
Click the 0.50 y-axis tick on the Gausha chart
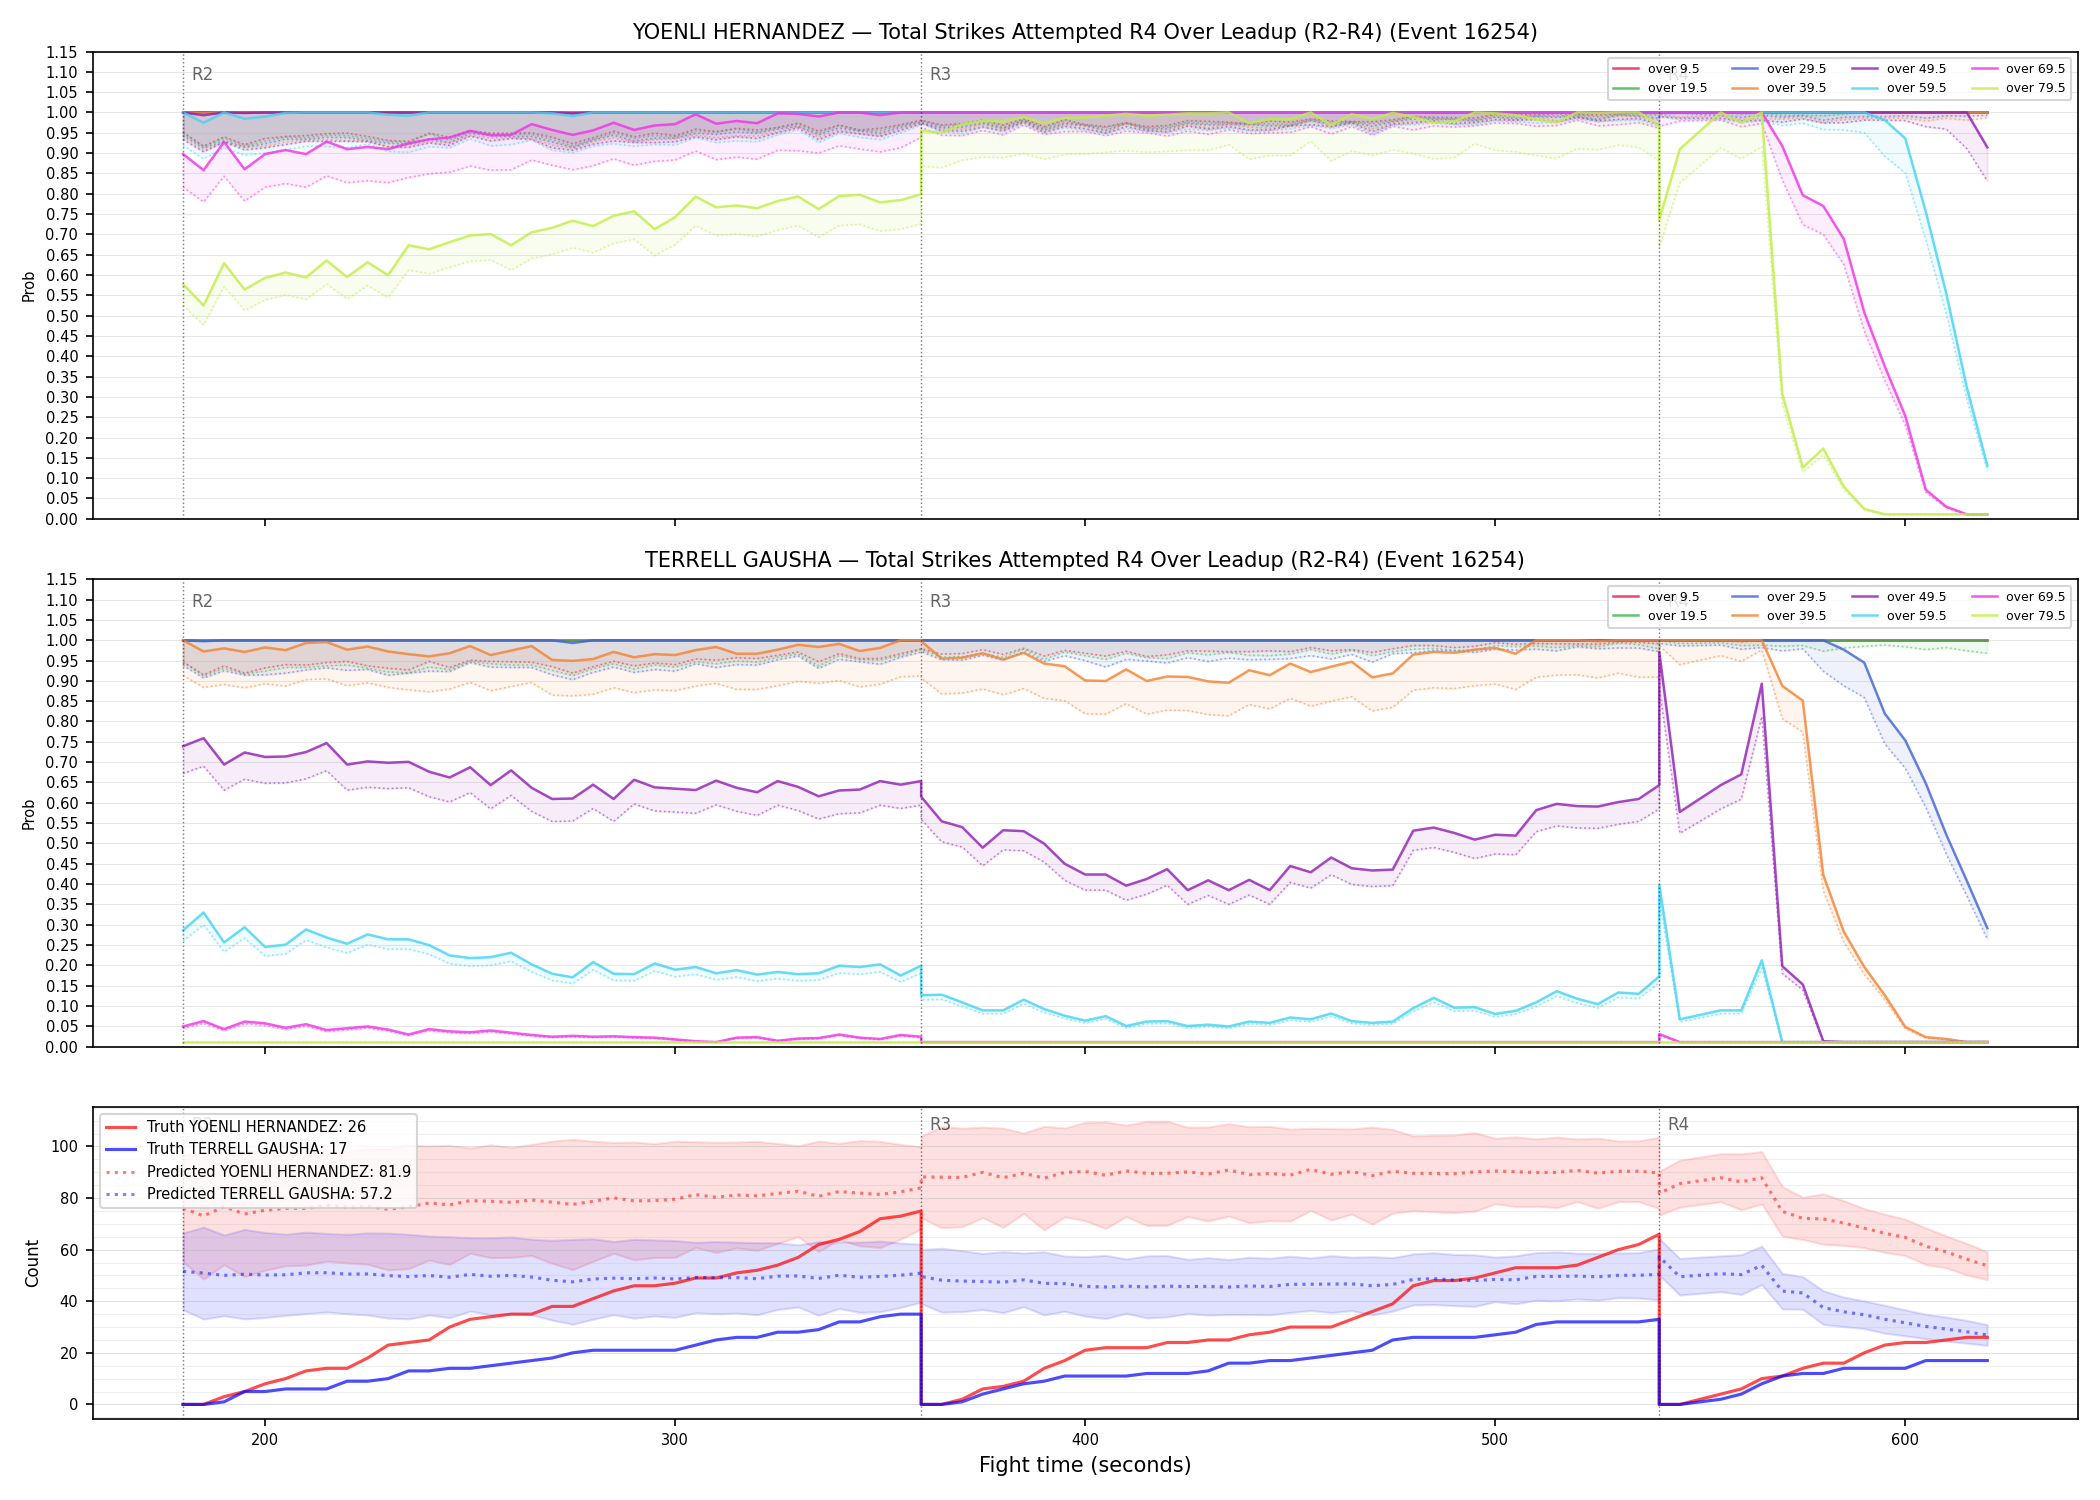62,844
